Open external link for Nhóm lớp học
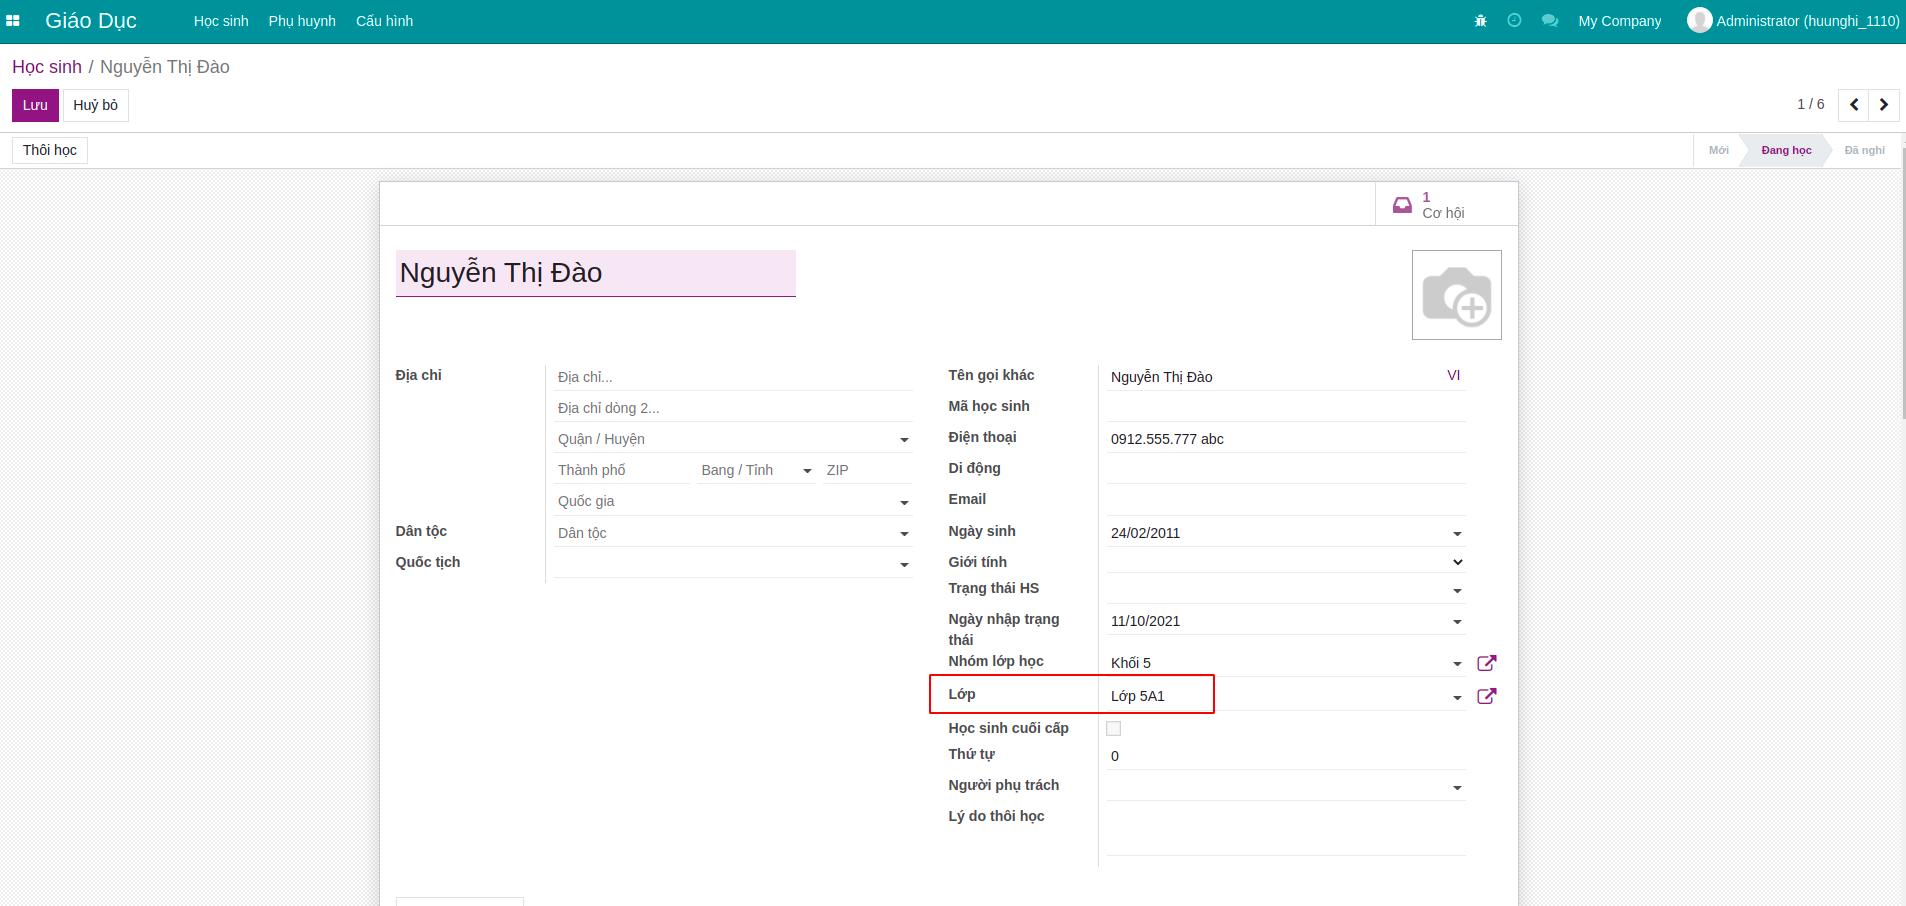Viewport: 1906px width, 906px height. click(x=1486, y=663)
